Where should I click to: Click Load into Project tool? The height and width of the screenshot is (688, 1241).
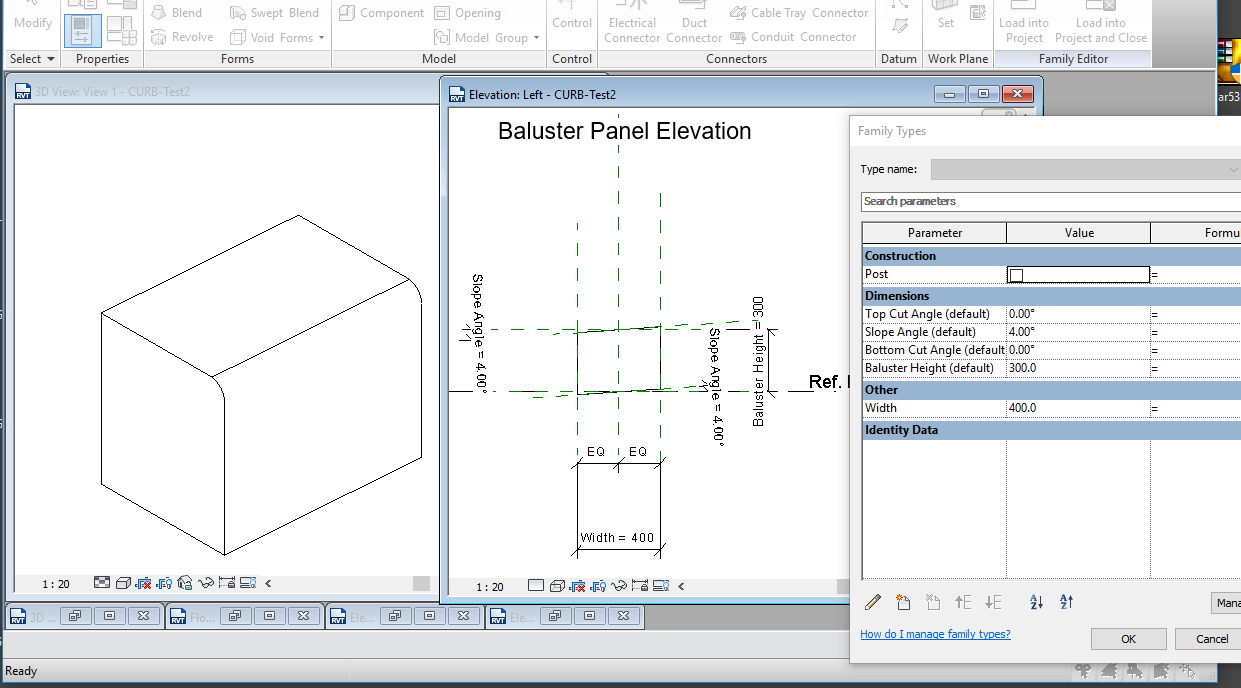pos(1024,24)
